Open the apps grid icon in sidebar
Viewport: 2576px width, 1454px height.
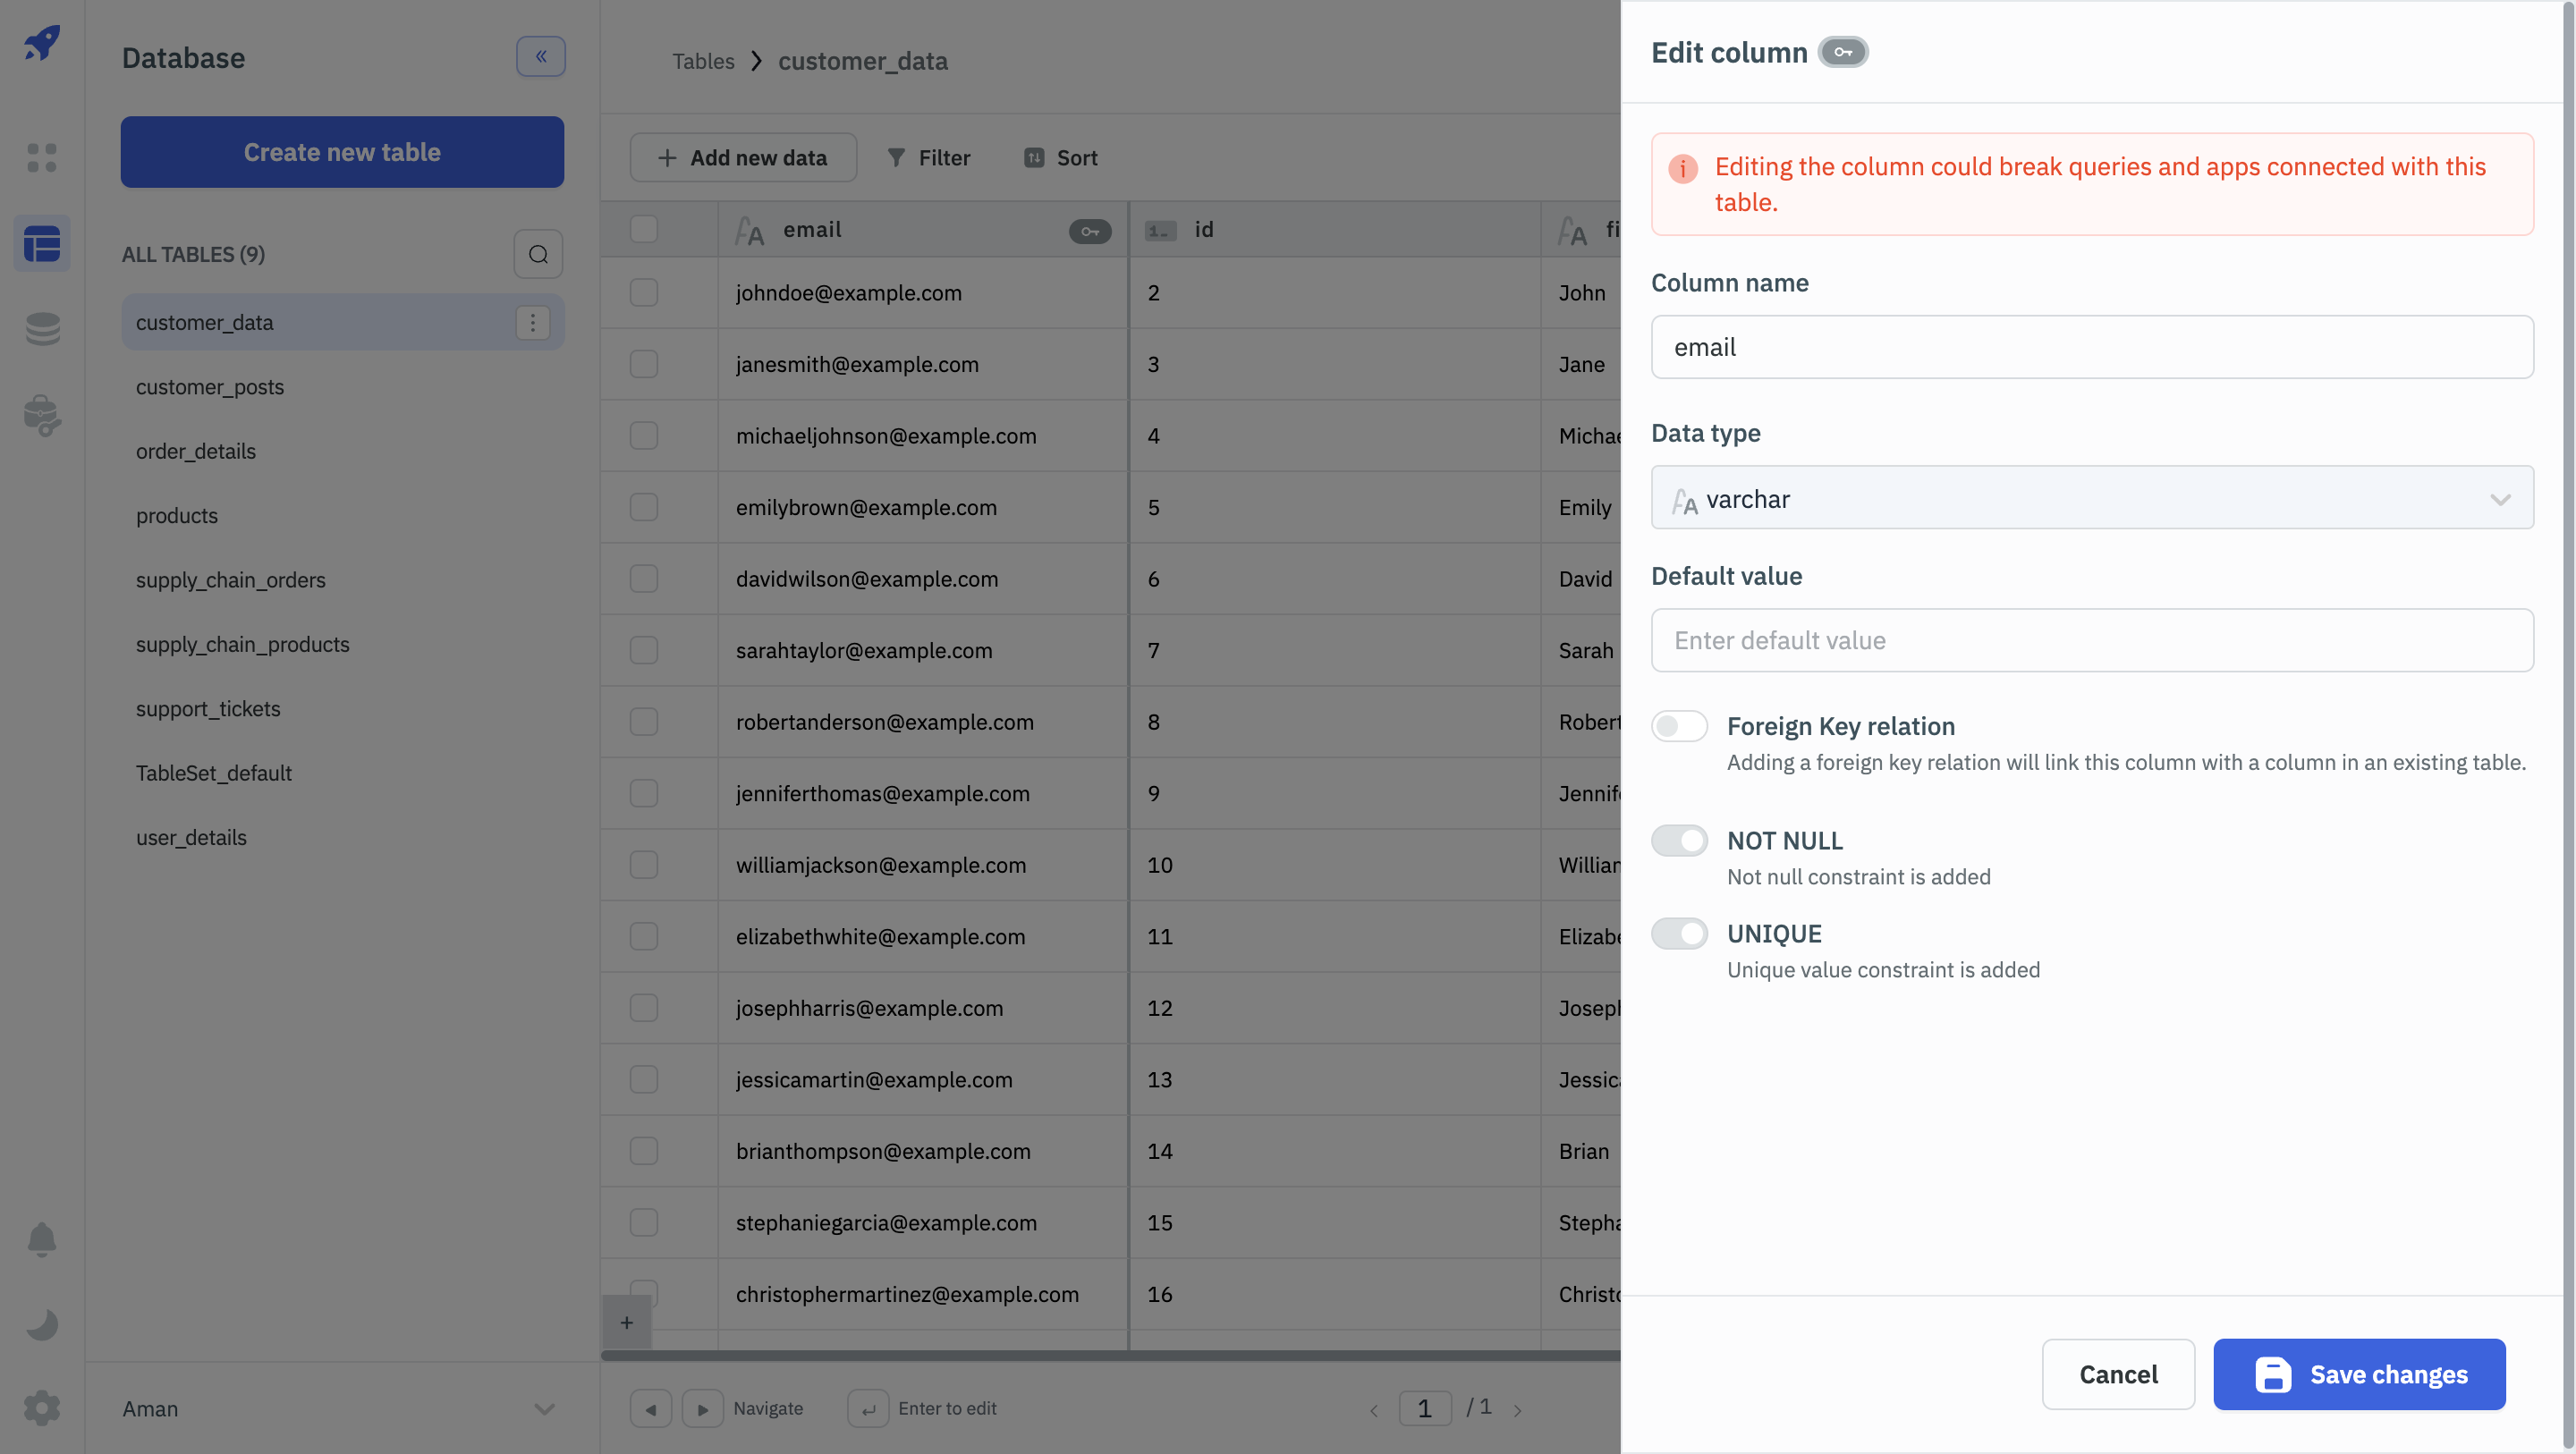coord(42,157)
